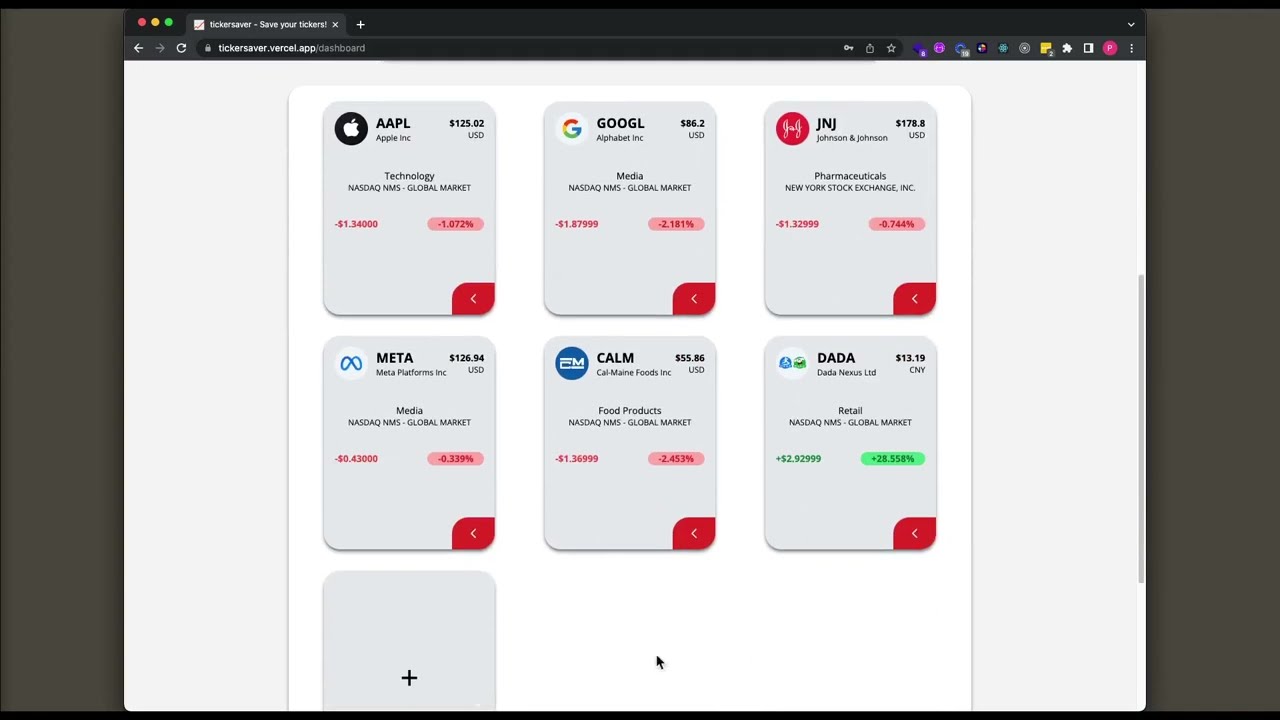Image resolution: width=1280 pixels, height=720 pixels.
Task: Click the share page icon
Action: (870, 48)
